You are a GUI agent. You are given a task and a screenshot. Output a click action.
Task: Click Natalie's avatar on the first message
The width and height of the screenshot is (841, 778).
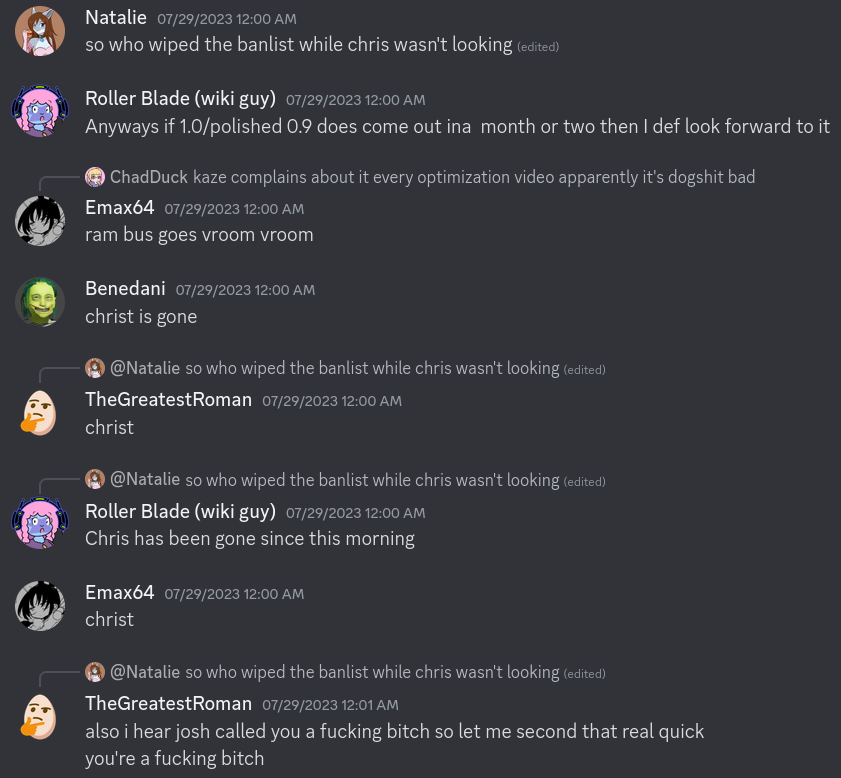[40, 31]
